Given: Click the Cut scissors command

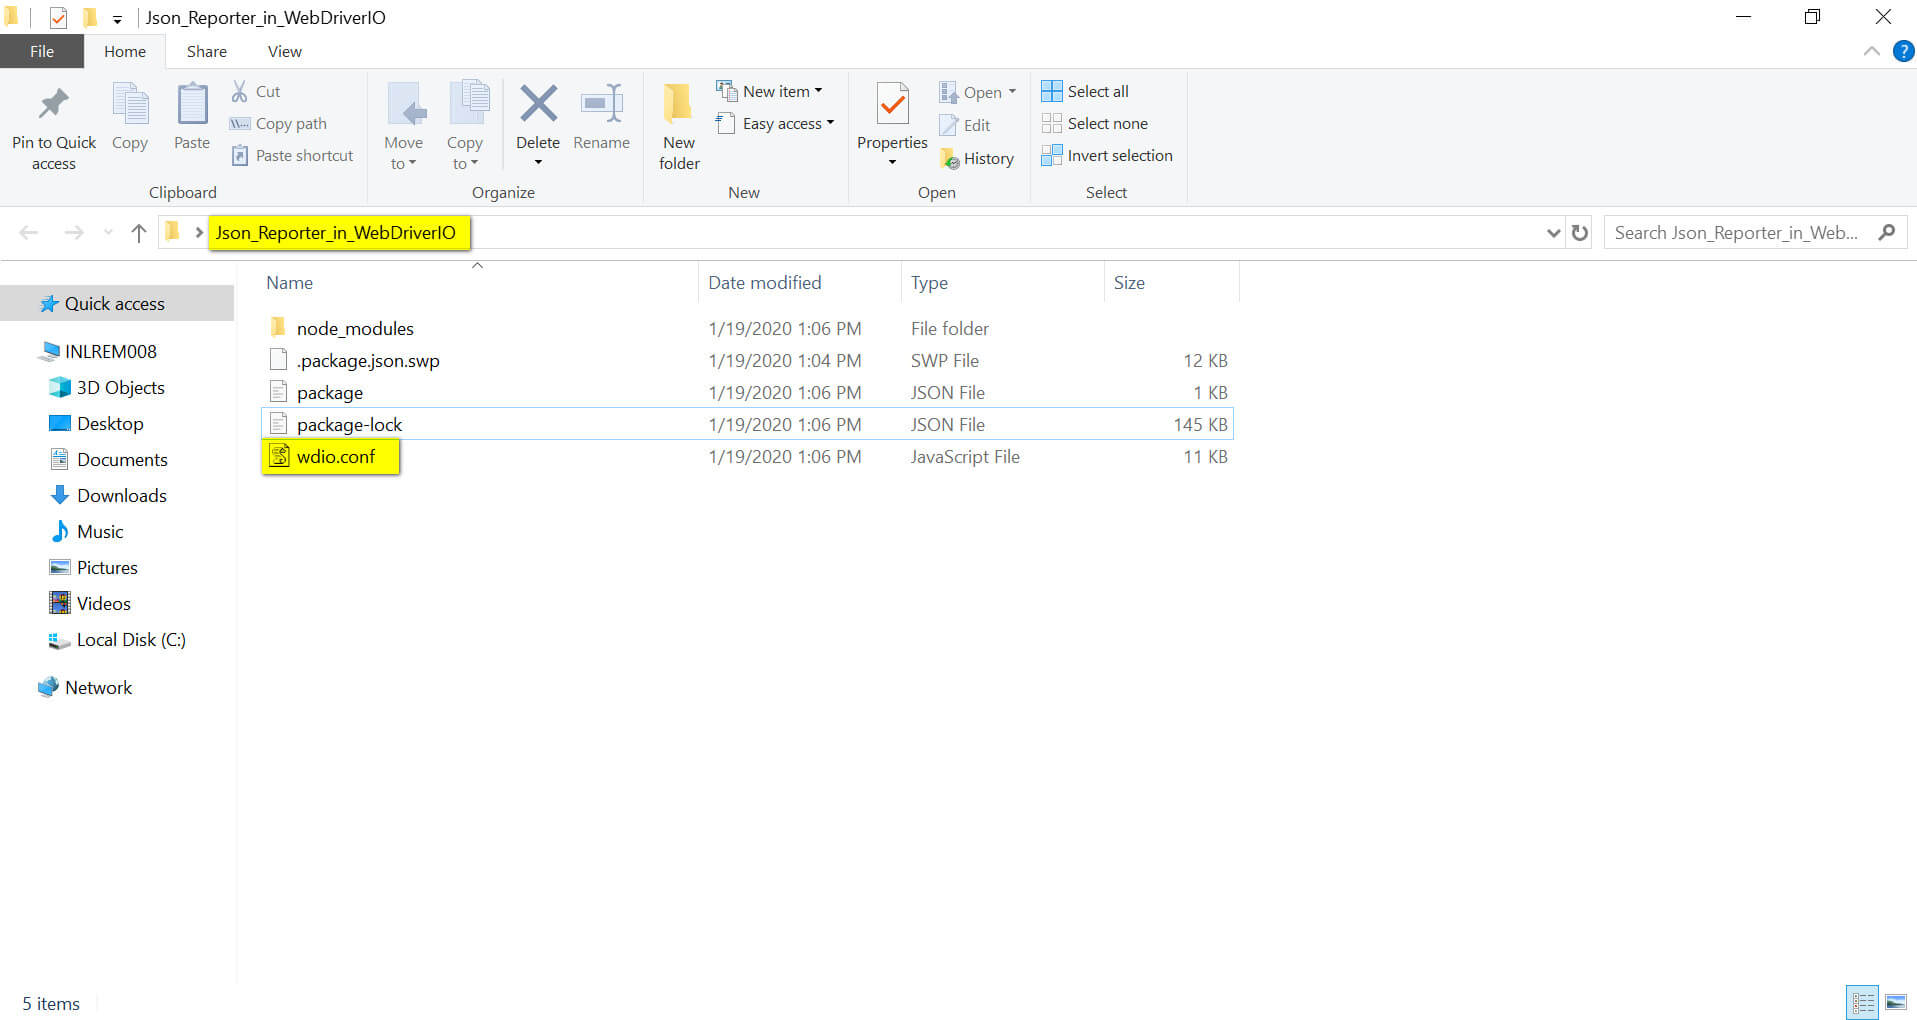Looking at the screenshot, I should pos(256,91).
